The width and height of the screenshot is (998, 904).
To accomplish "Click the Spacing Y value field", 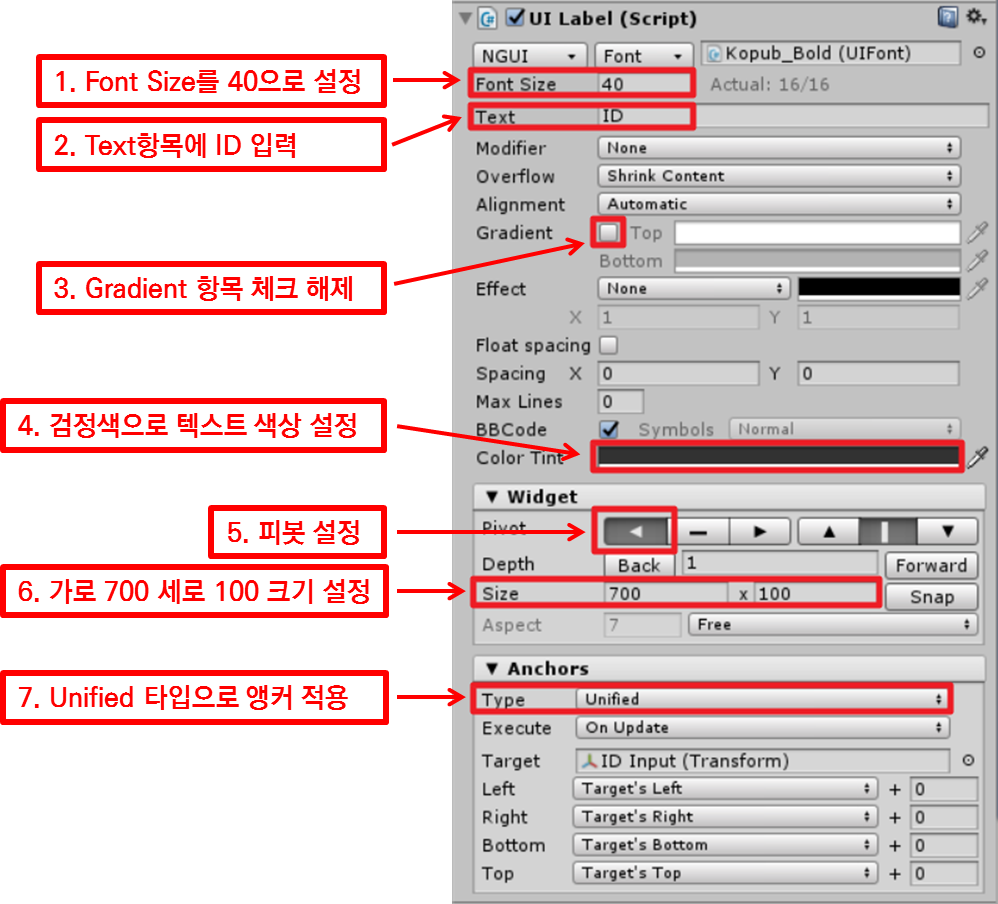I will click(878, 373).
